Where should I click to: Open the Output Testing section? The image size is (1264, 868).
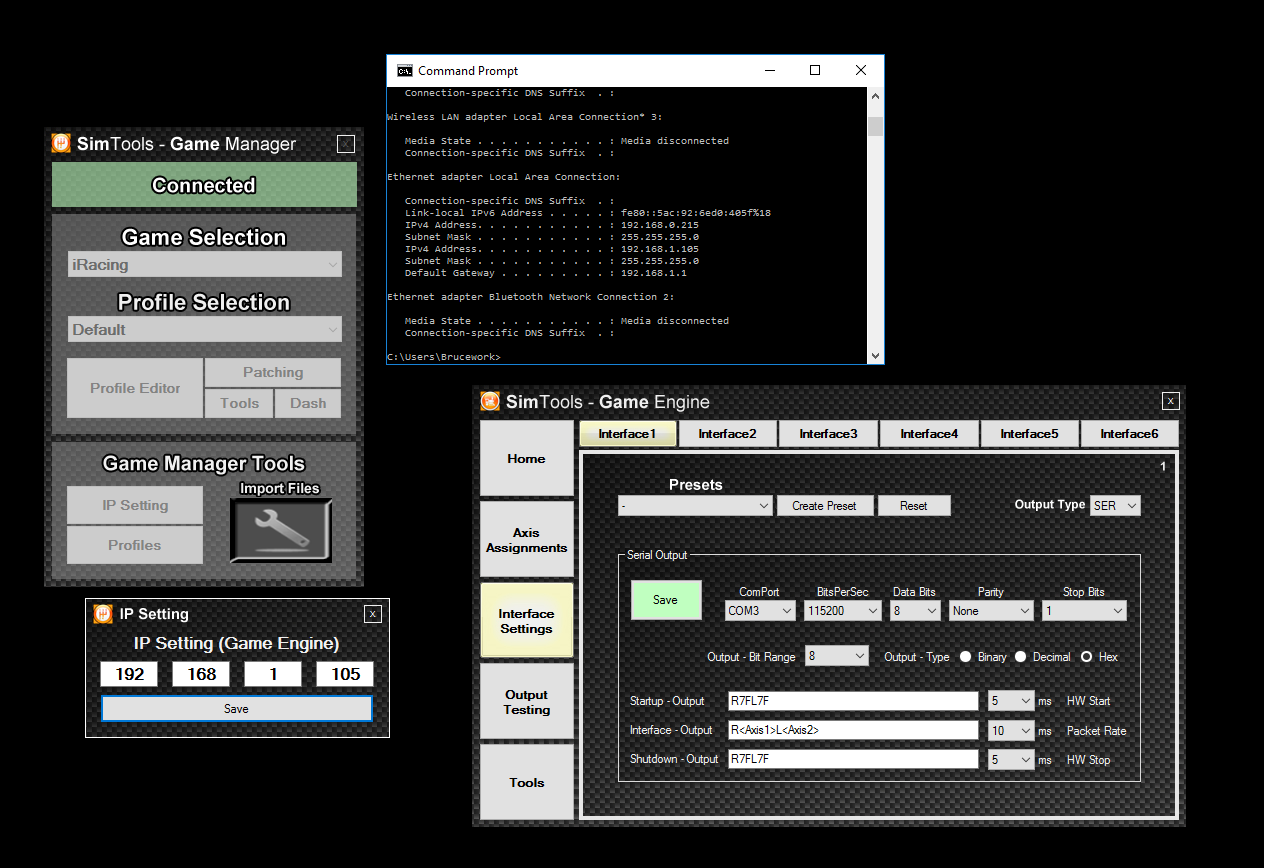(527, 702)
